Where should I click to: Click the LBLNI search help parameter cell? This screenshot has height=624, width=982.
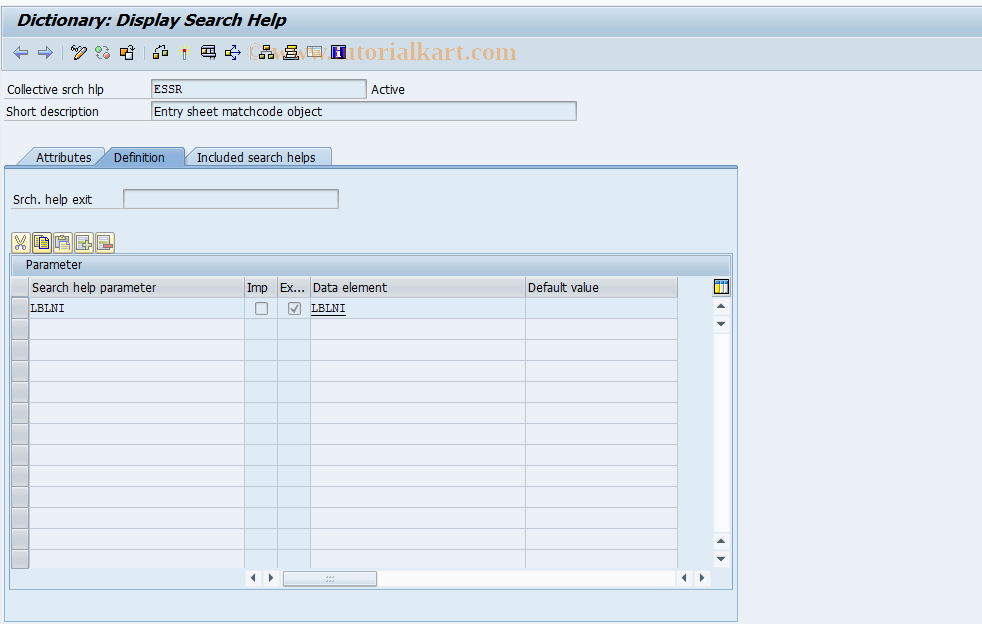(137, 308)
